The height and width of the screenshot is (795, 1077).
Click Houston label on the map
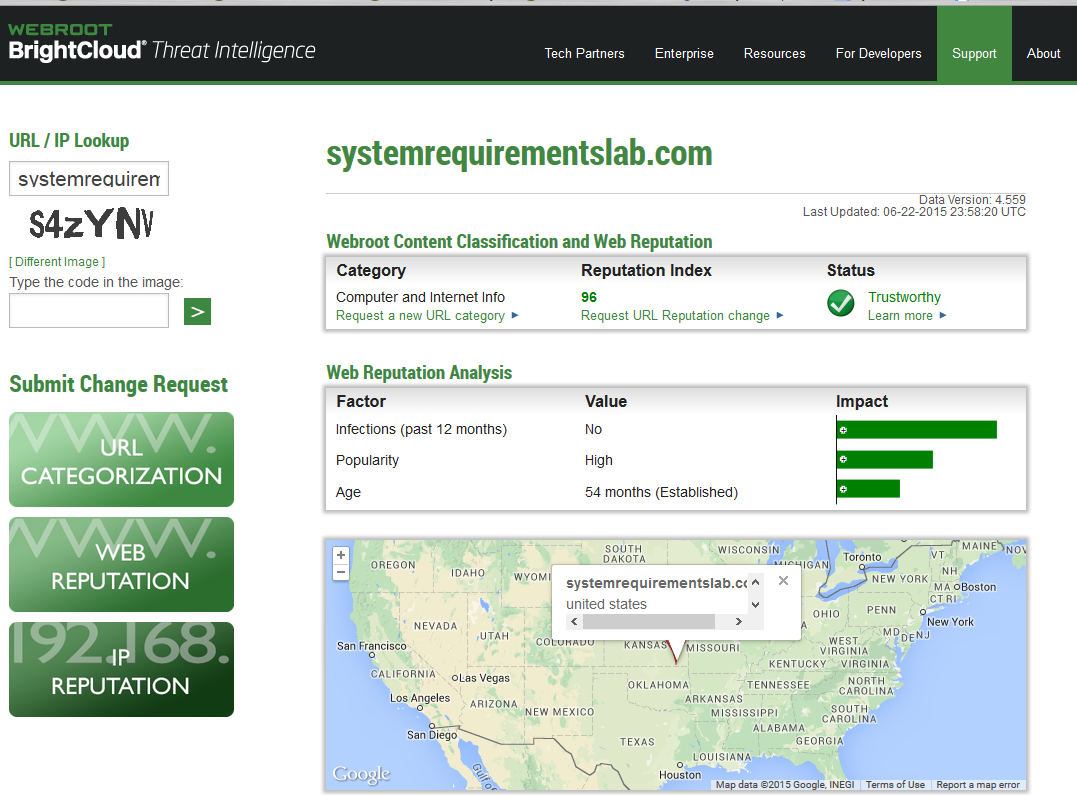(x=680, y=775)
